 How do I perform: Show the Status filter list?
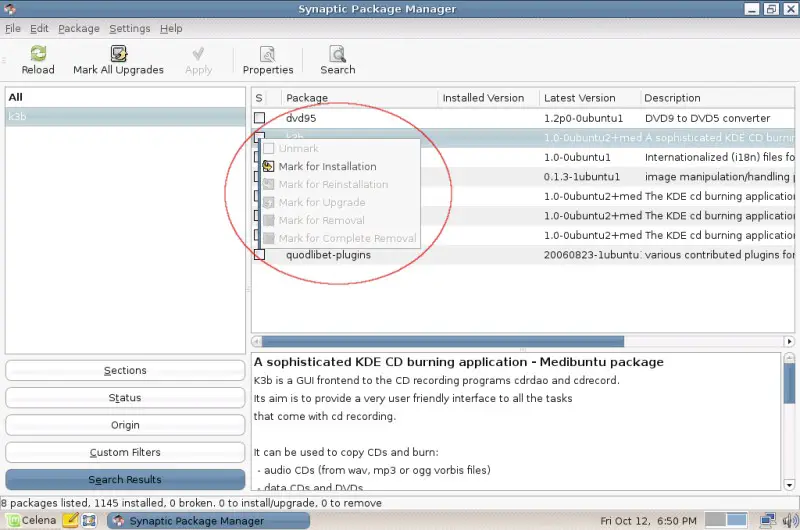125,398
